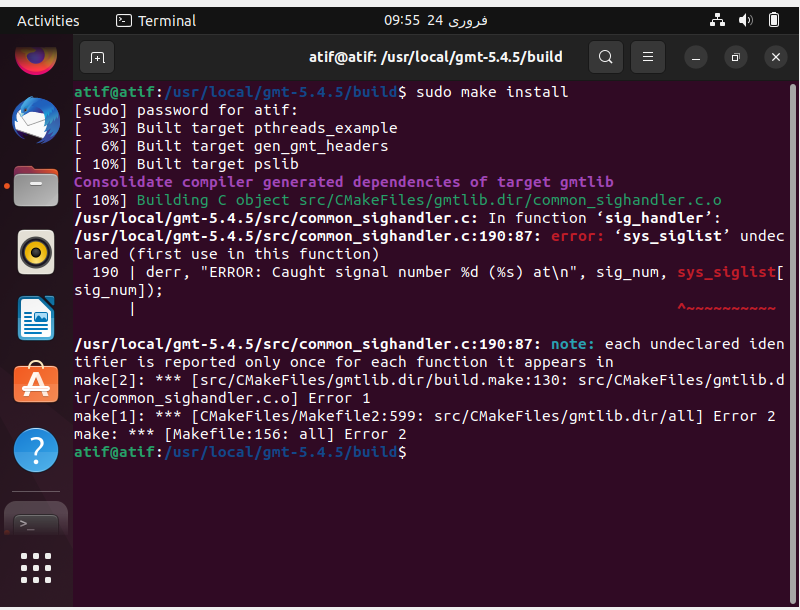Open the Terminal hamburger menu

coord(647,57)
